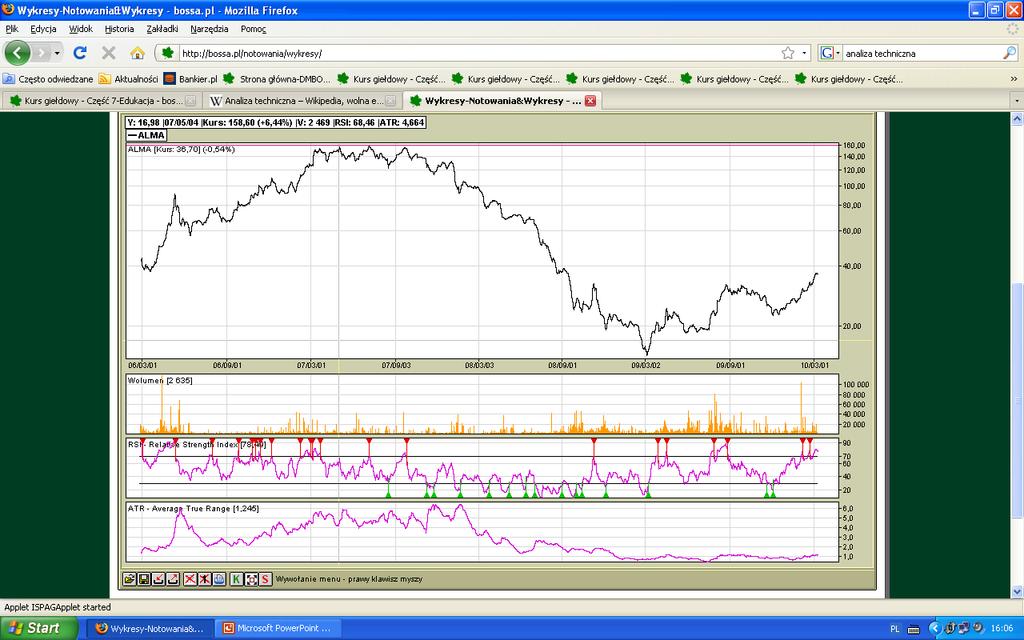This screenshot has height=640, width=1024.
Task: Click the scrollbar up arrow
Action: (x=1016, y=118)
